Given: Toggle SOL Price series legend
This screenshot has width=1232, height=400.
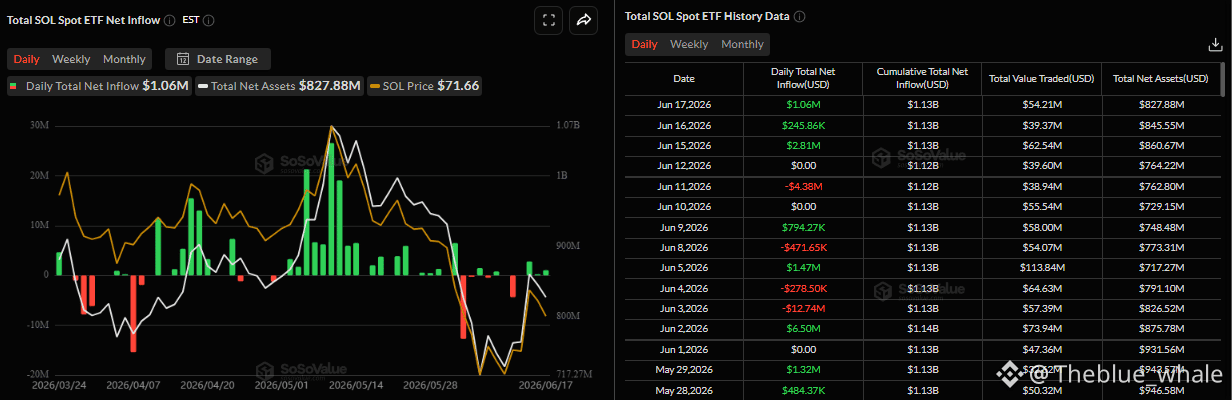Looking at the screenshot, I should tap(425, 86).
